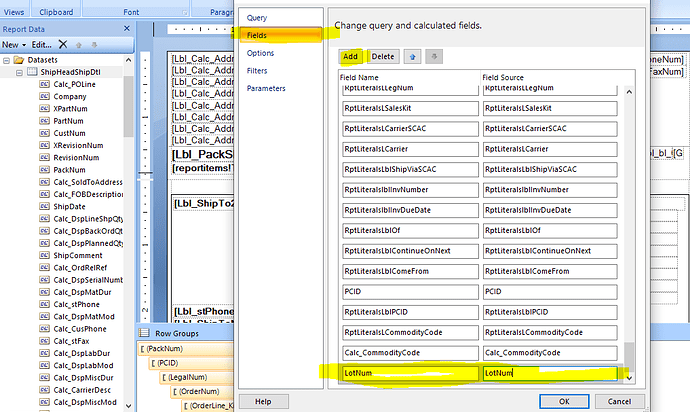Click the Row Groups grid icon
The width and height of the screenshot is (690, 412).
(144, 333)
